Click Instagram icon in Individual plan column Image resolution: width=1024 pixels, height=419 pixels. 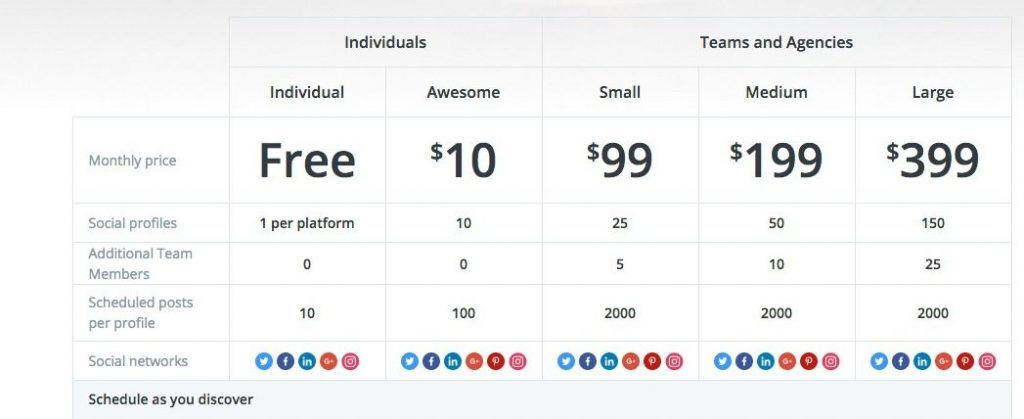(x=350, y=361)
